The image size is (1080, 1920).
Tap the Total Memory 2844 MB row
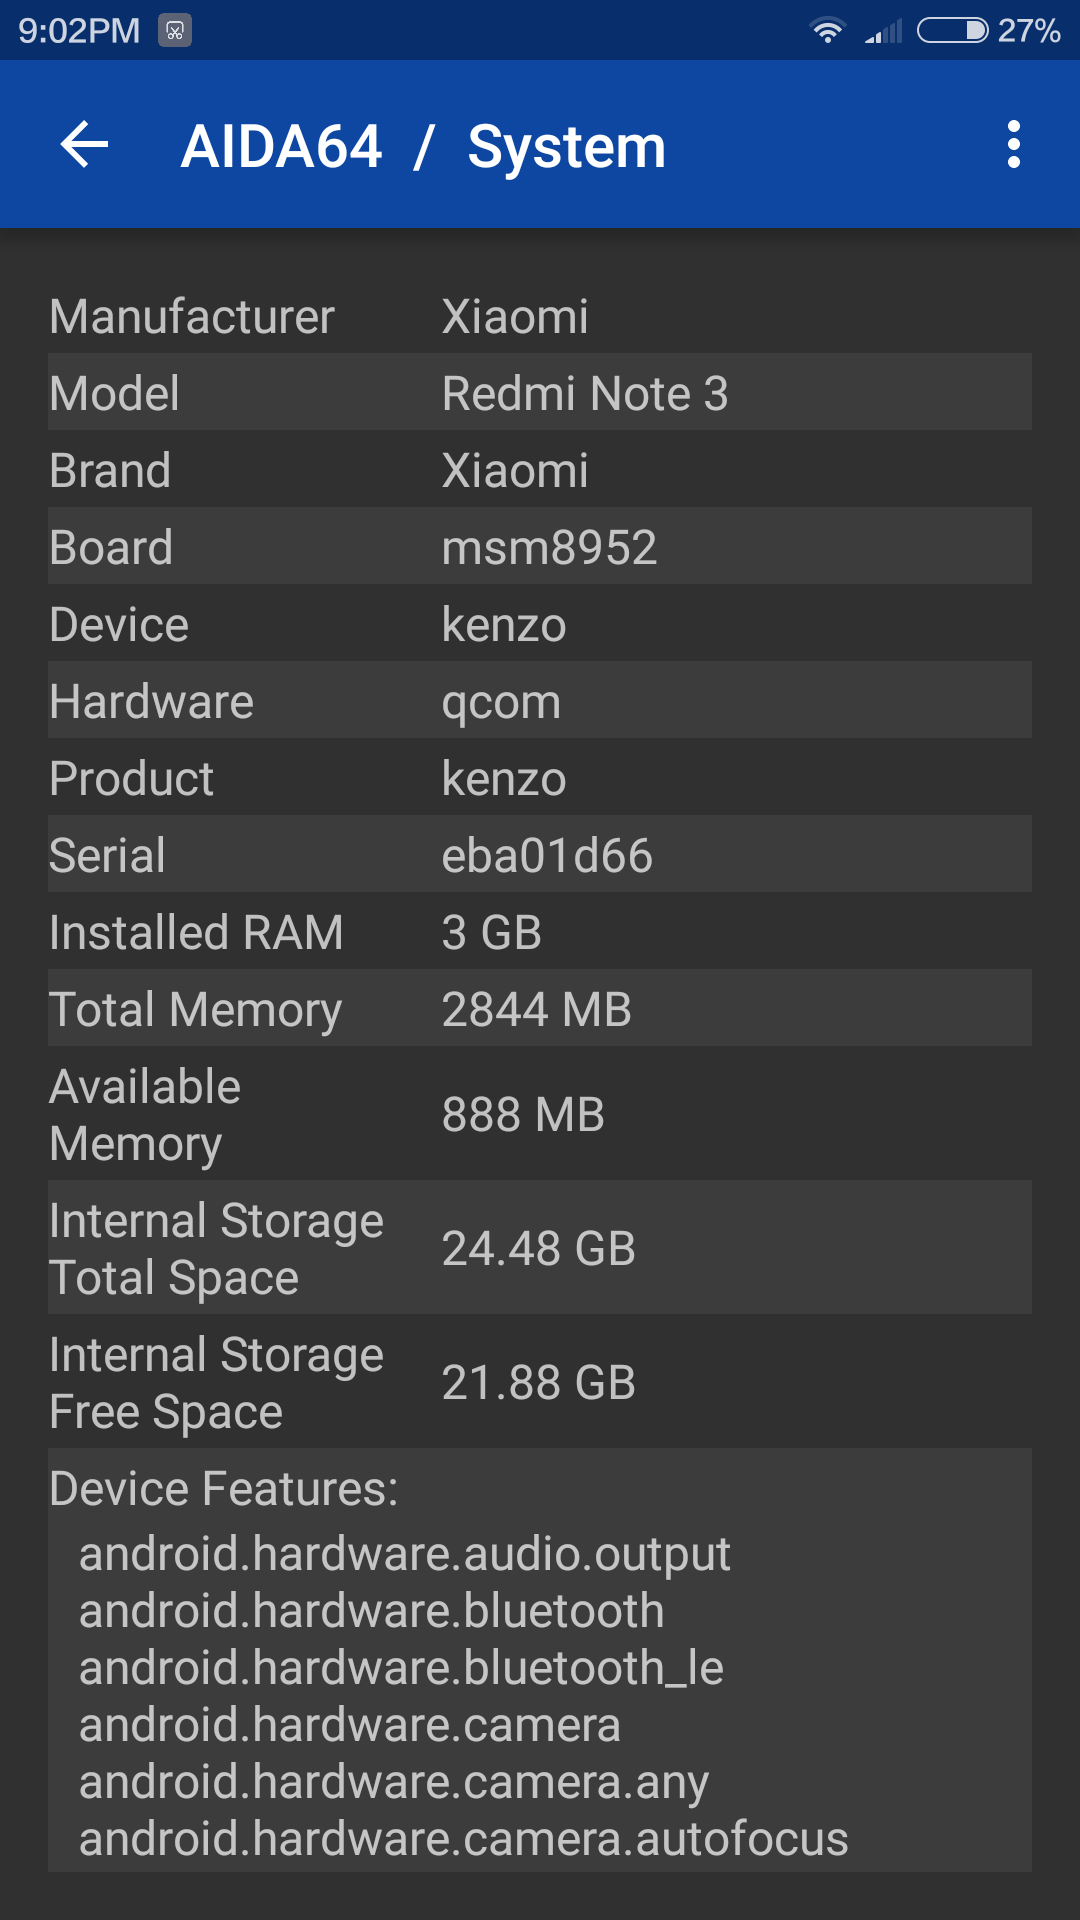tap(540, 1008)
